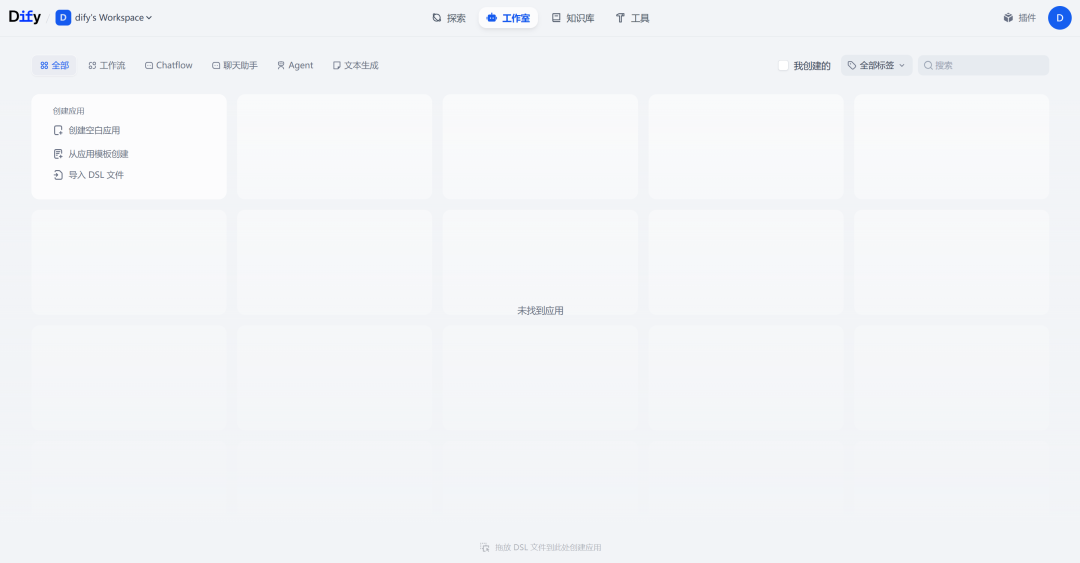This screenshot has width=1080, height=563.
Task: Click the blue D workspace avatar
Action: pos(63,18)
